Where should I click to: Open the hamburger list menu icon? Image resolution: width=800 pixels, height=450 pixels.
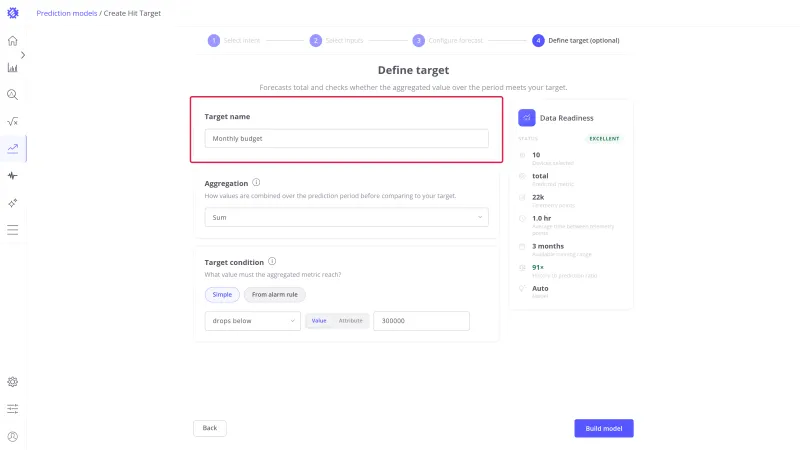pos(13,230)
